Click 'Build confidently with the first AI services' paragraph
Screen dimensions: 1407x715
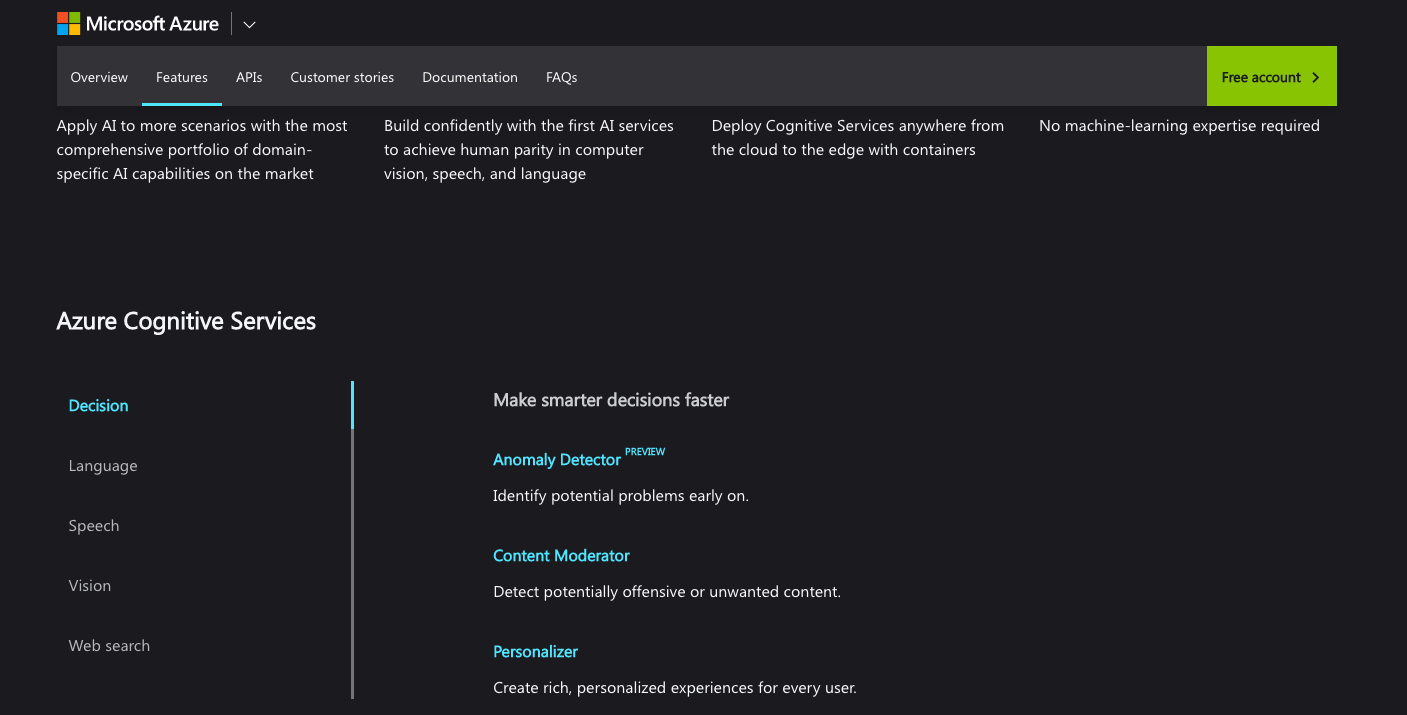tap(529, 150)
